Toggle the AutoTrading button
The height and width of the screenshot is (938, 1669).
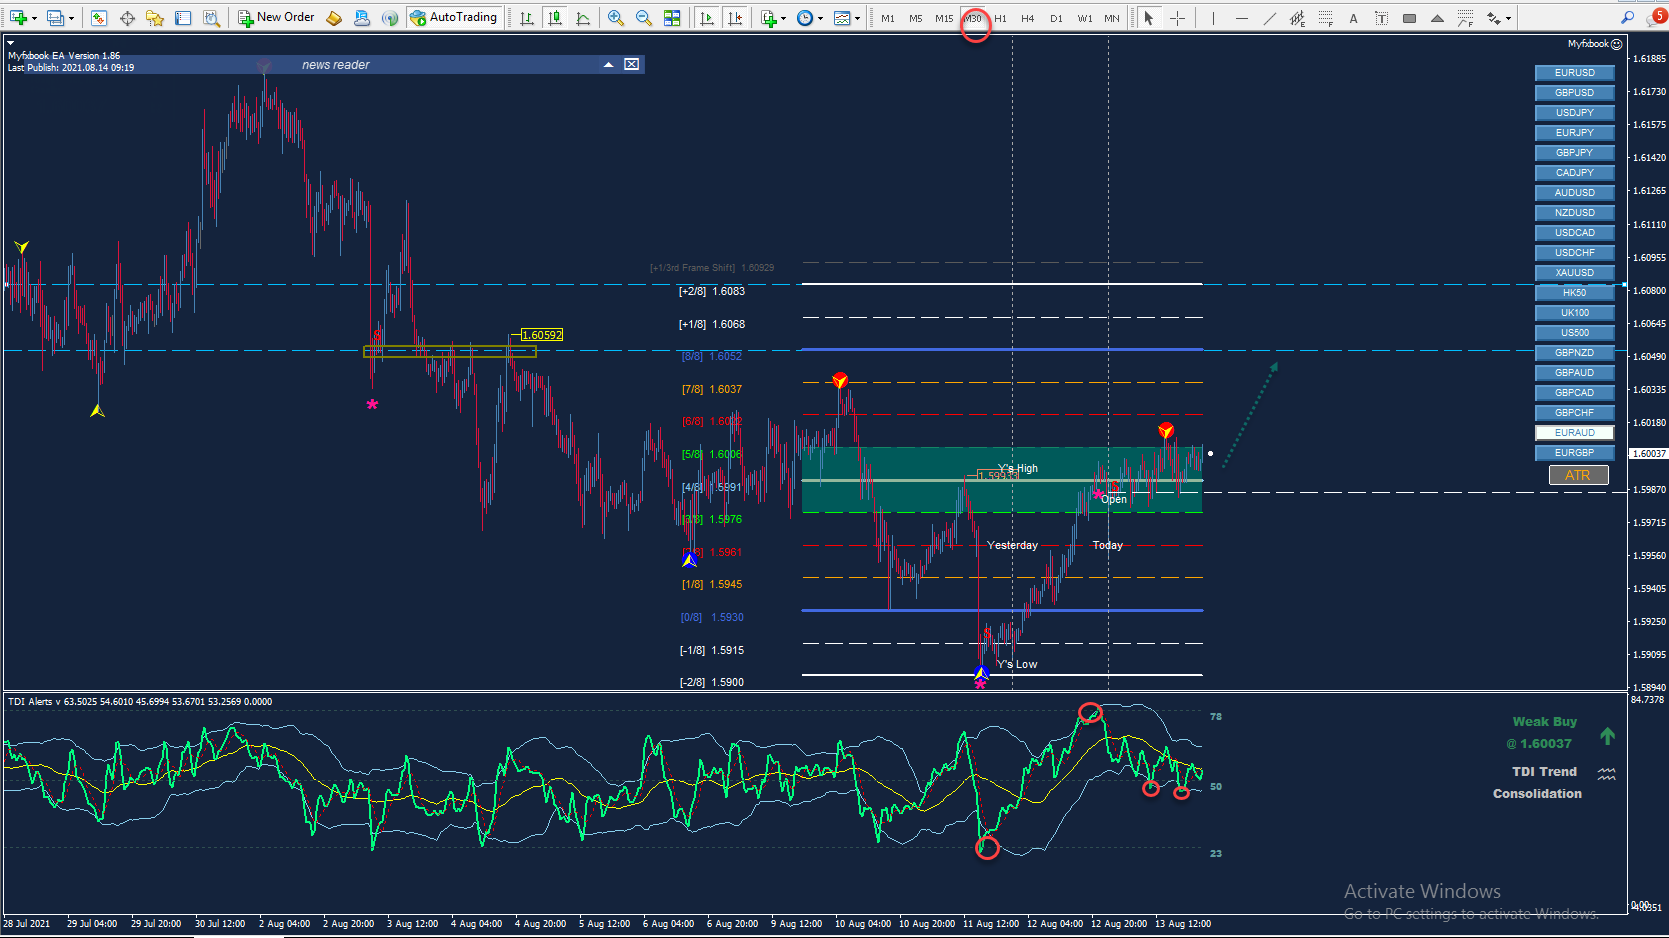(x=453, y=18)
